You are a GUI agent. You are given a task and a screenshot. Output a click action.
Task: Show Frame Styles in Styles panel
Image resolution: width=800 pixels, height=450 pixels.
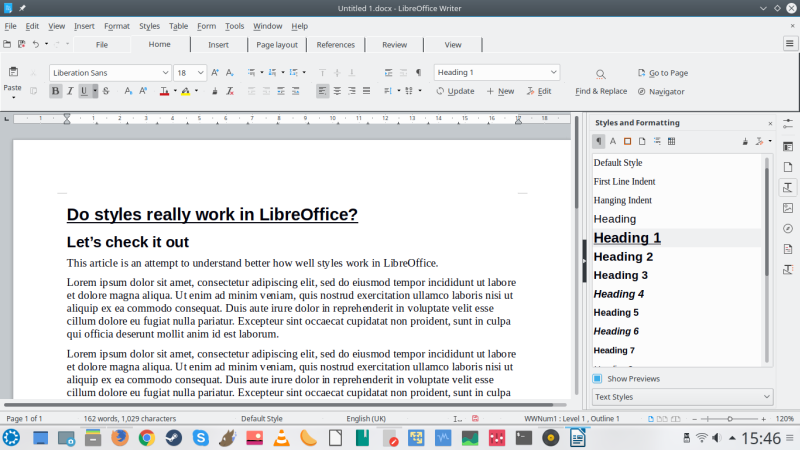627,141
